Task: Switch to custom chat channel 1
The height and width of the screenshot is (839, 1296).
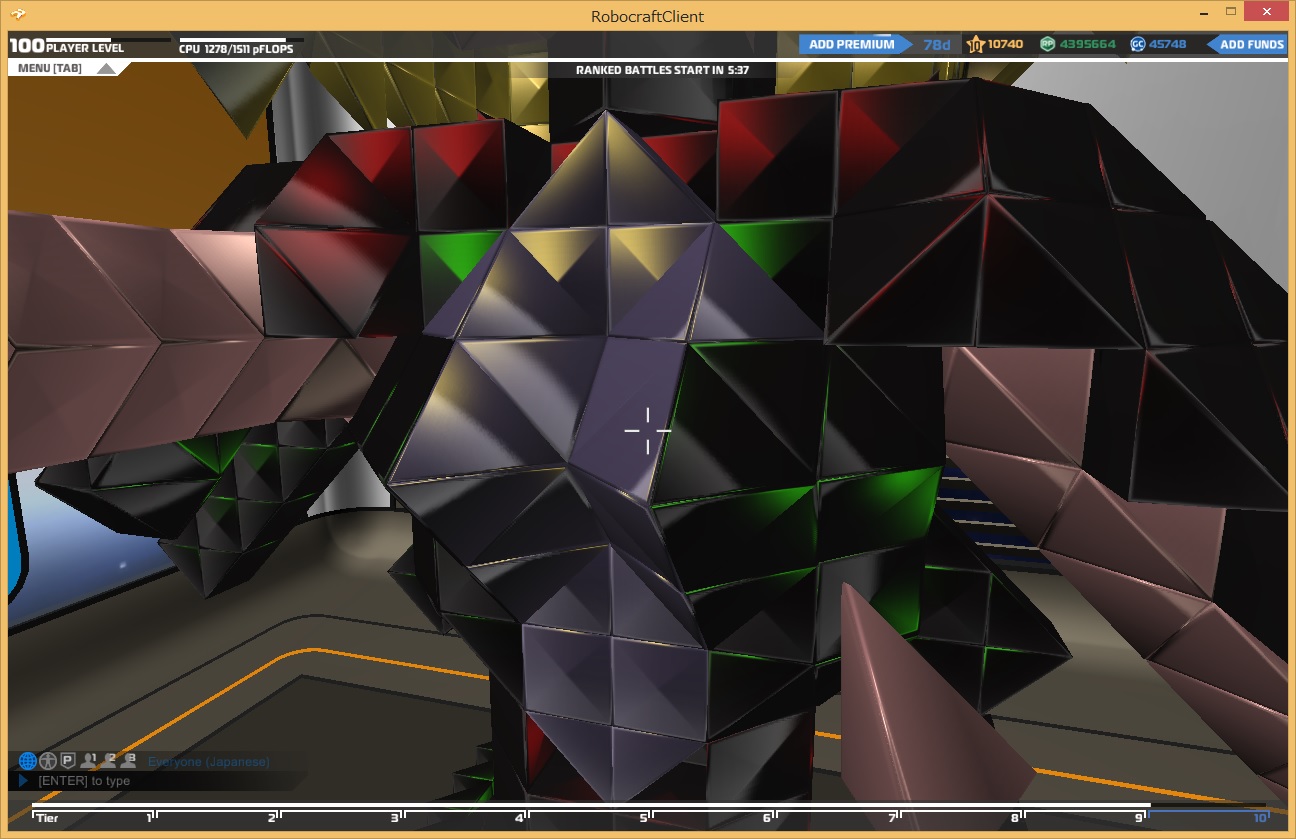Action: (x=89, y=761)
